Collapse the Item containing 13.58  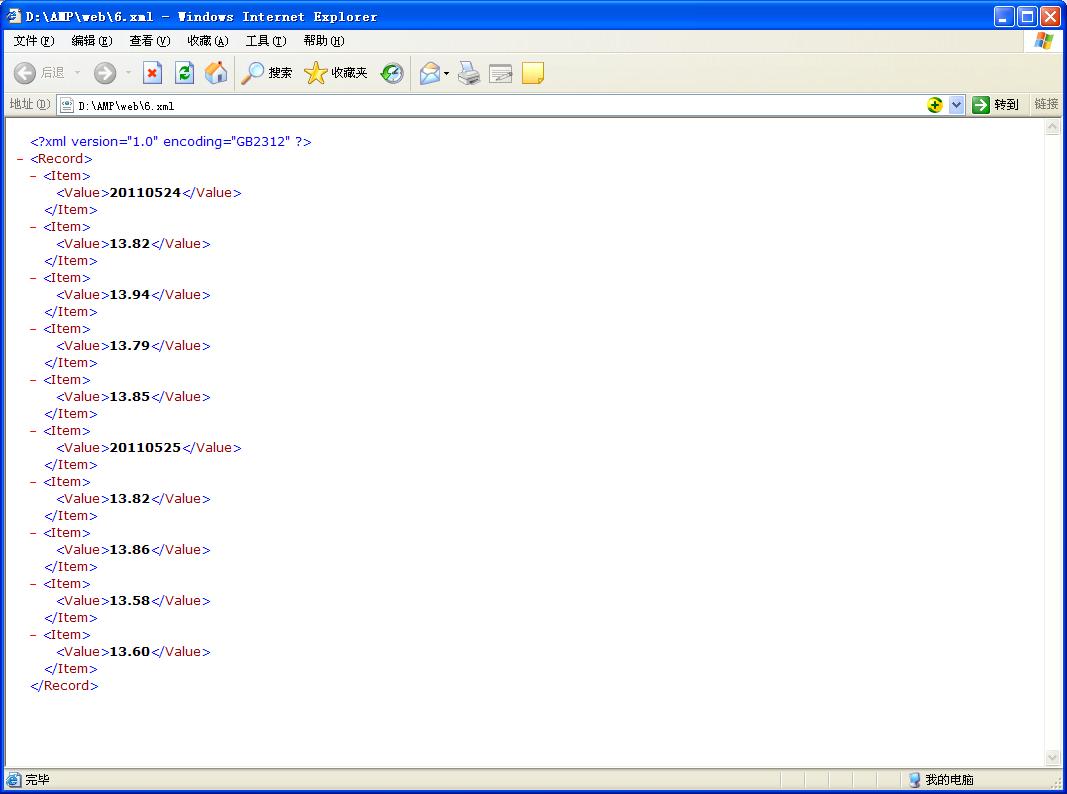tap(33, 584)
